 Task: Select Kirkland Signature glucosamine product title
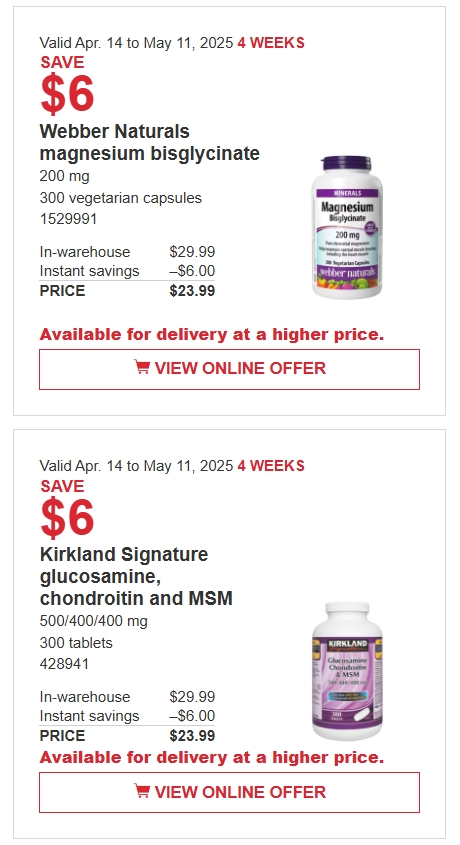pos(136,576)
